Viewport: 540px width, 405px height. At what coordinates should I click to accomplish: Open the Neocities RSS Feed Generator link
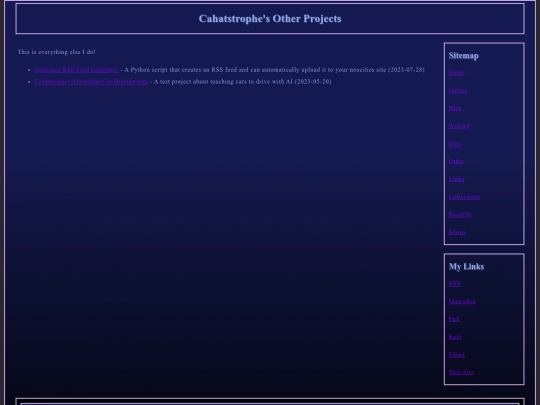[x=76, y=70]
